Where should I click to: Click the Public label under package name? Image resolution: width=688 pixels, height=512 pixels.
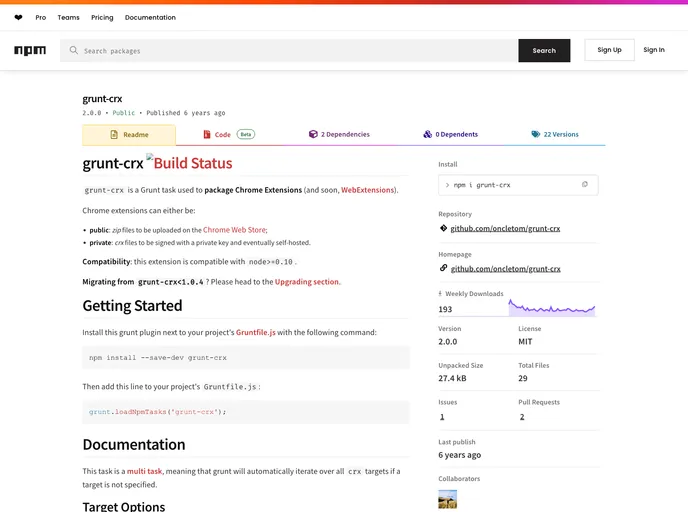(124, 113)
